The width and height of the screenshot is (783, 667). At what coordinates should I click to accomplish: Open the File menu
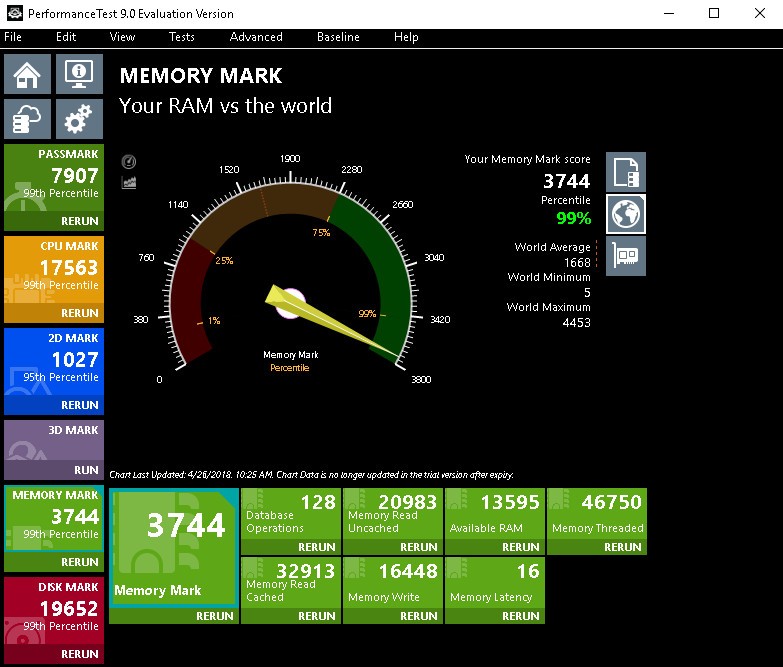click(13, 37)
